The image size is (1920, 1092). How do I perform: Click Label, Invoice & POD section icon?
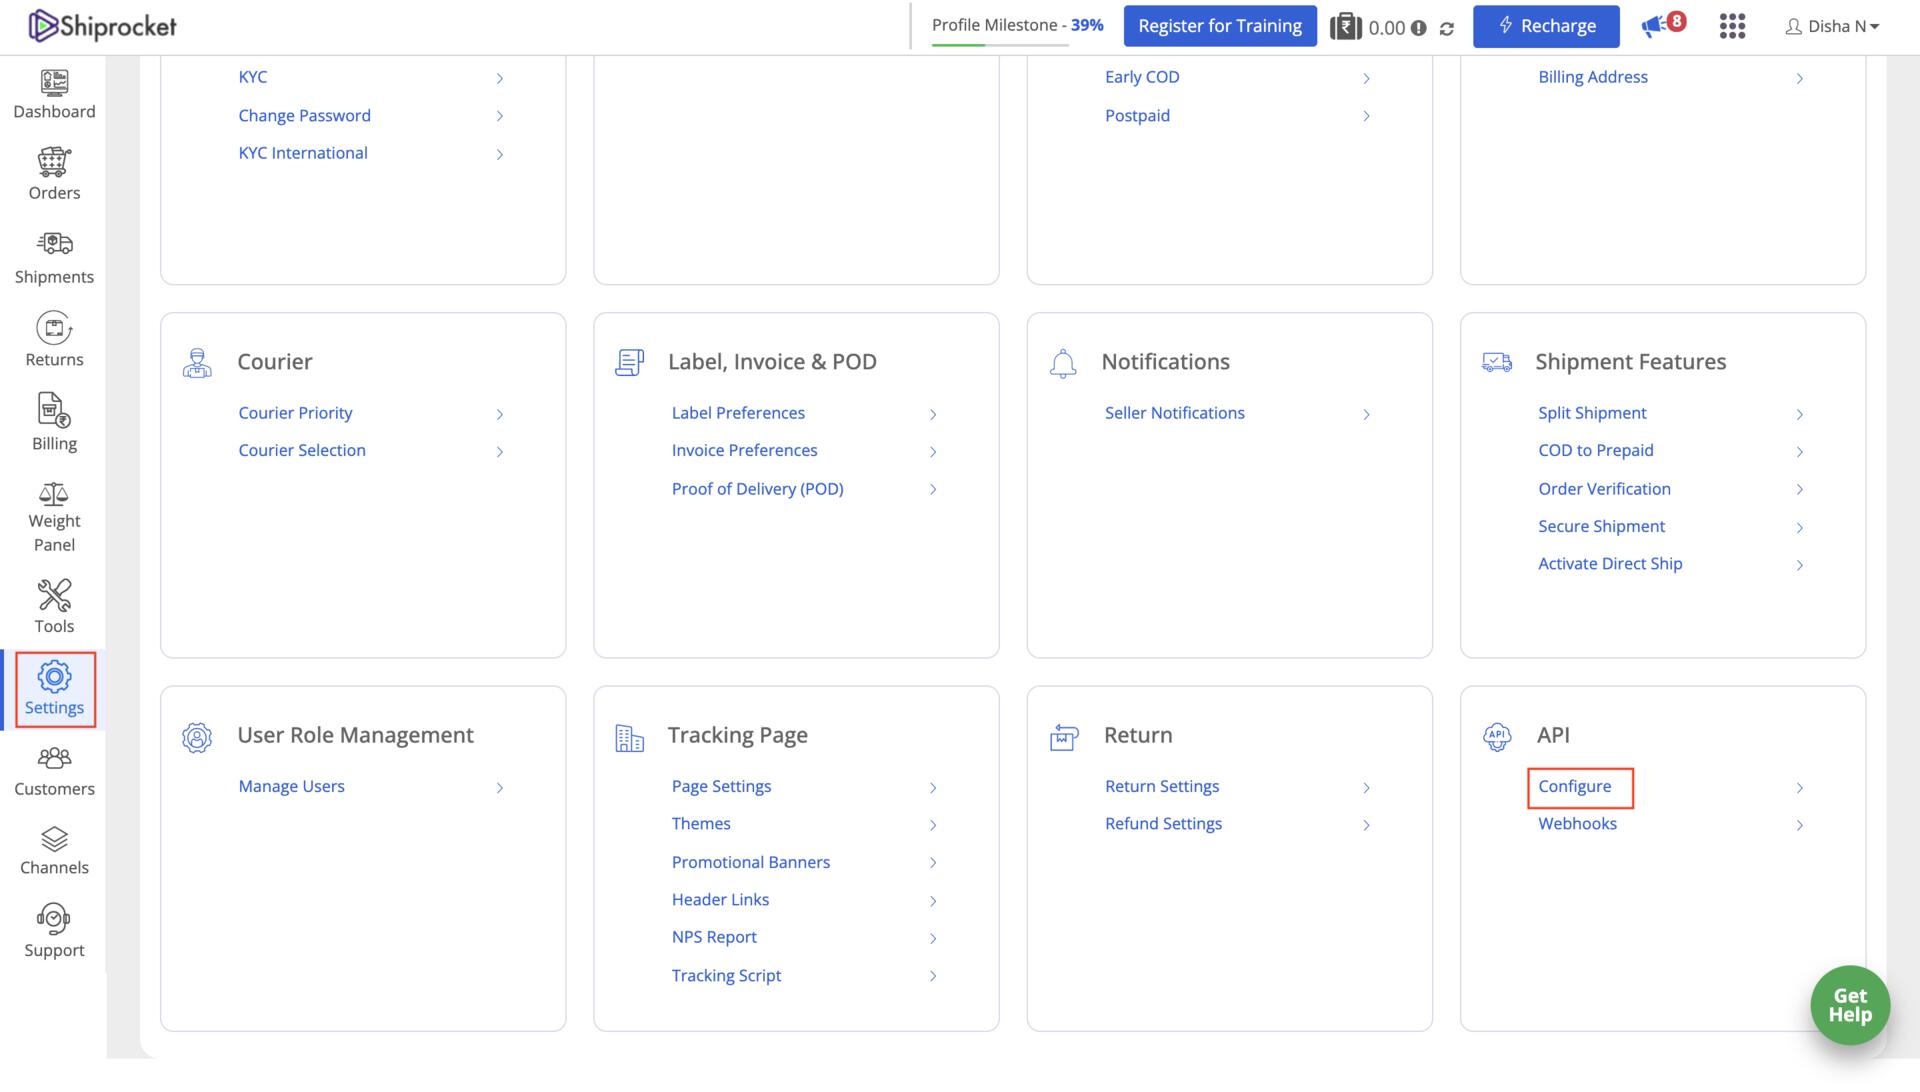point(629,363)
